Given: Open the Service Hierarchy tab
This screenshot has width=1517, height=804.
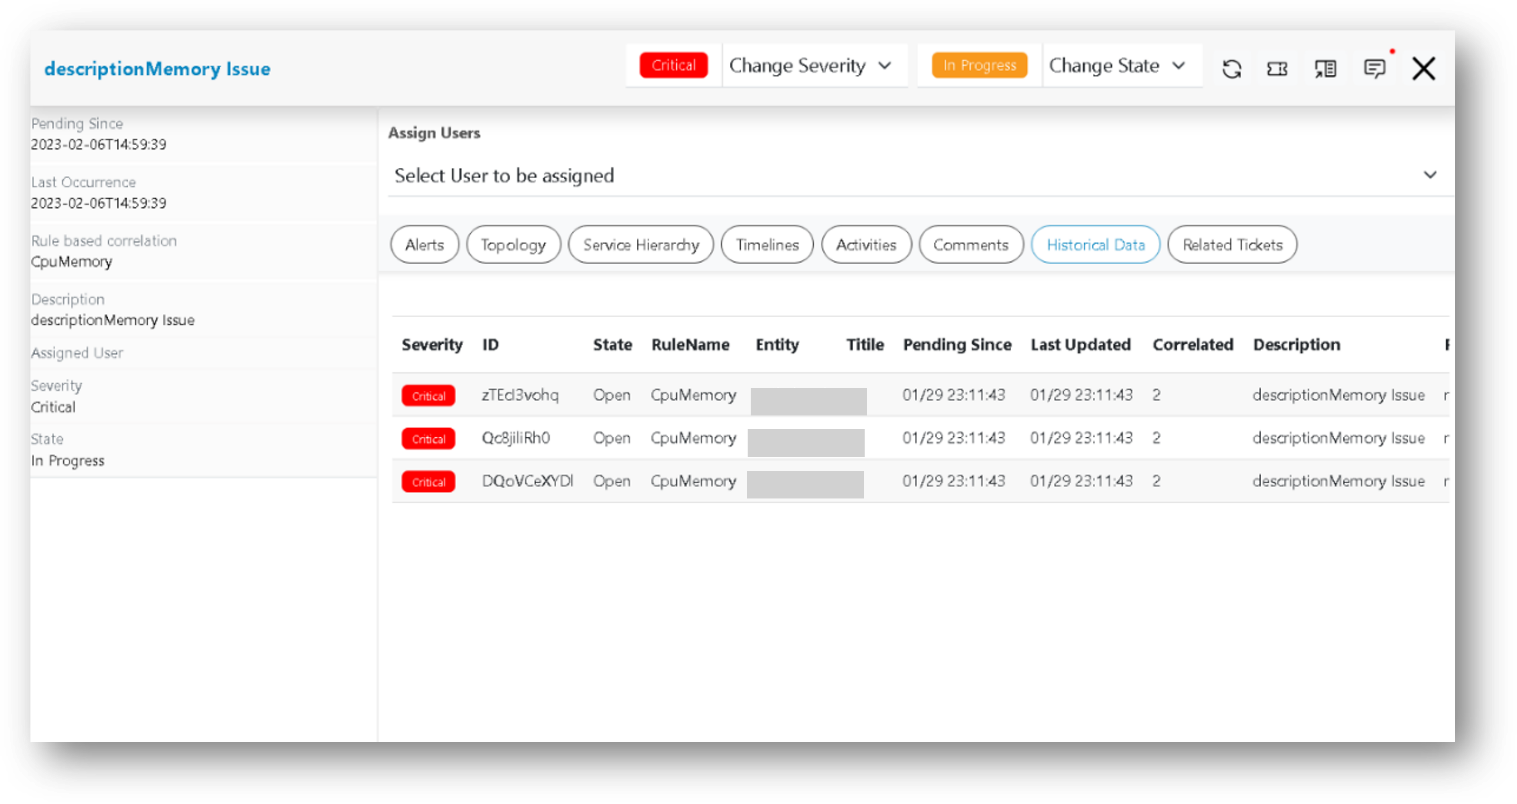Looking at the screenshot, I should (x=641, y=244).
